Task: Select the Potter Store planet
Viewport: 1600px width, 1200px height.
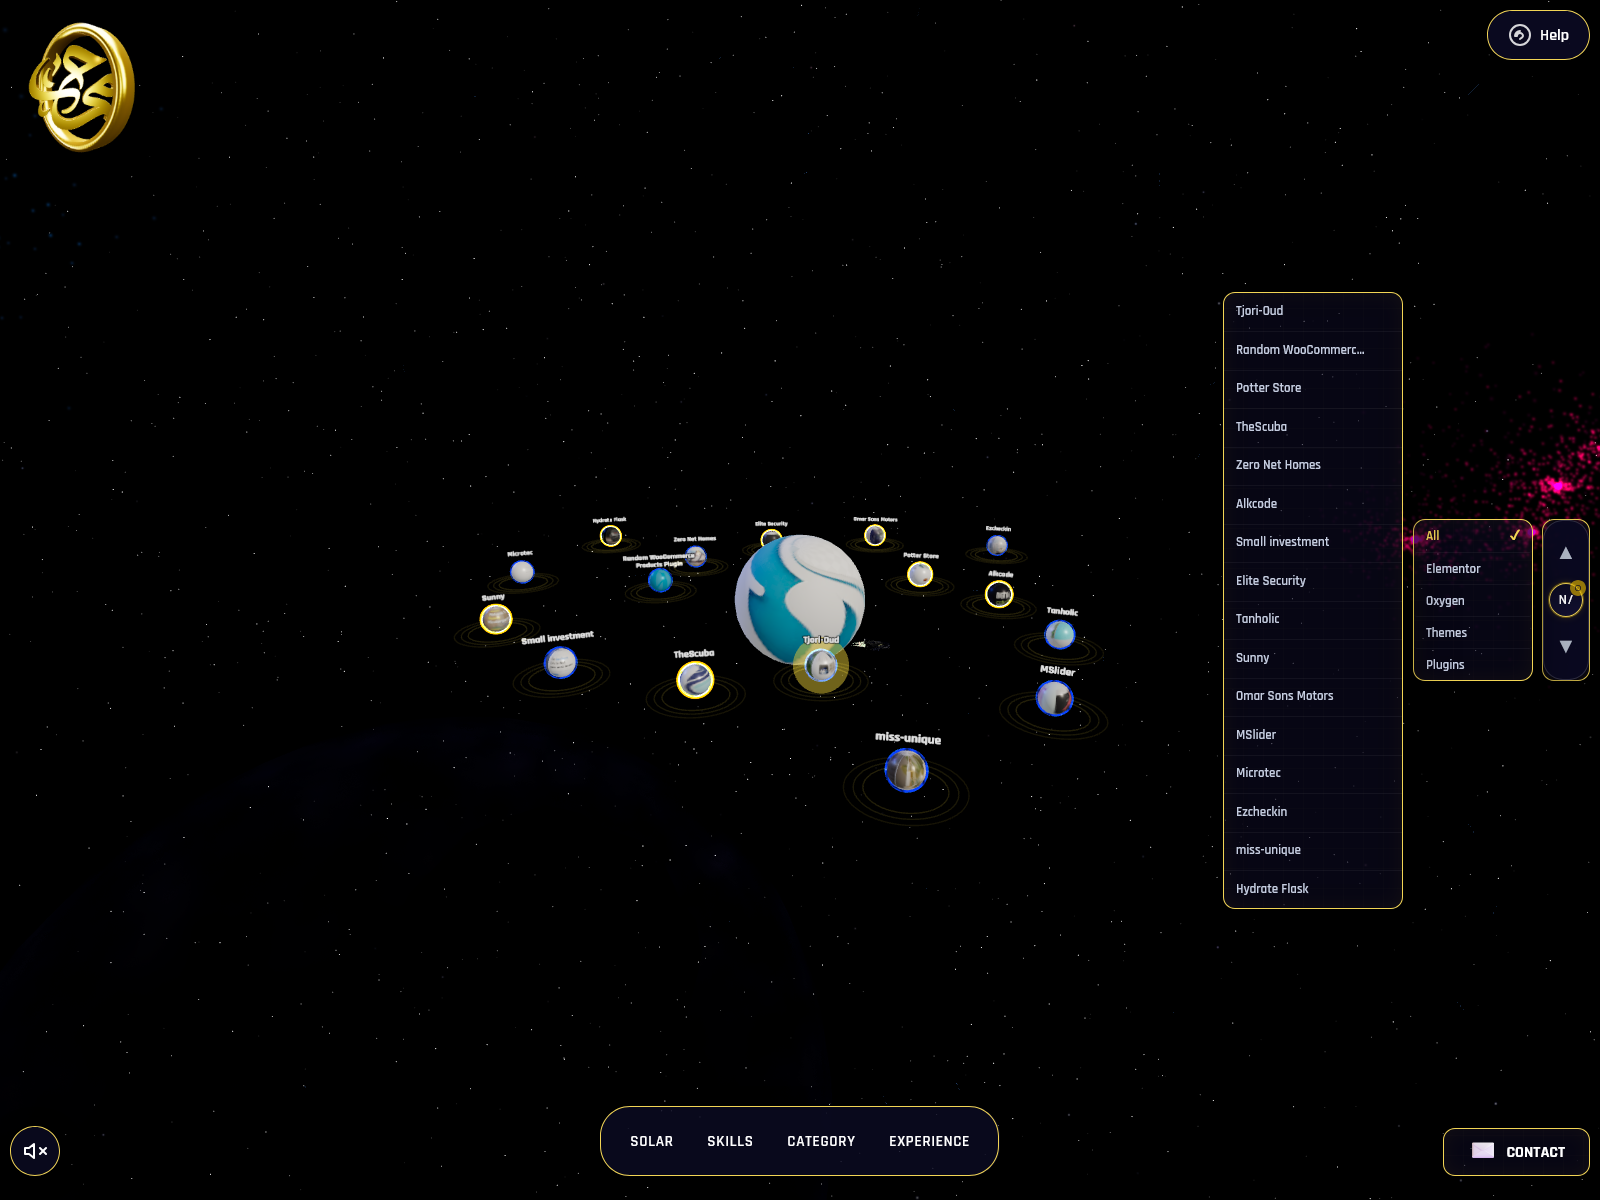Action: pyautogui.click(x=920, y=574)
